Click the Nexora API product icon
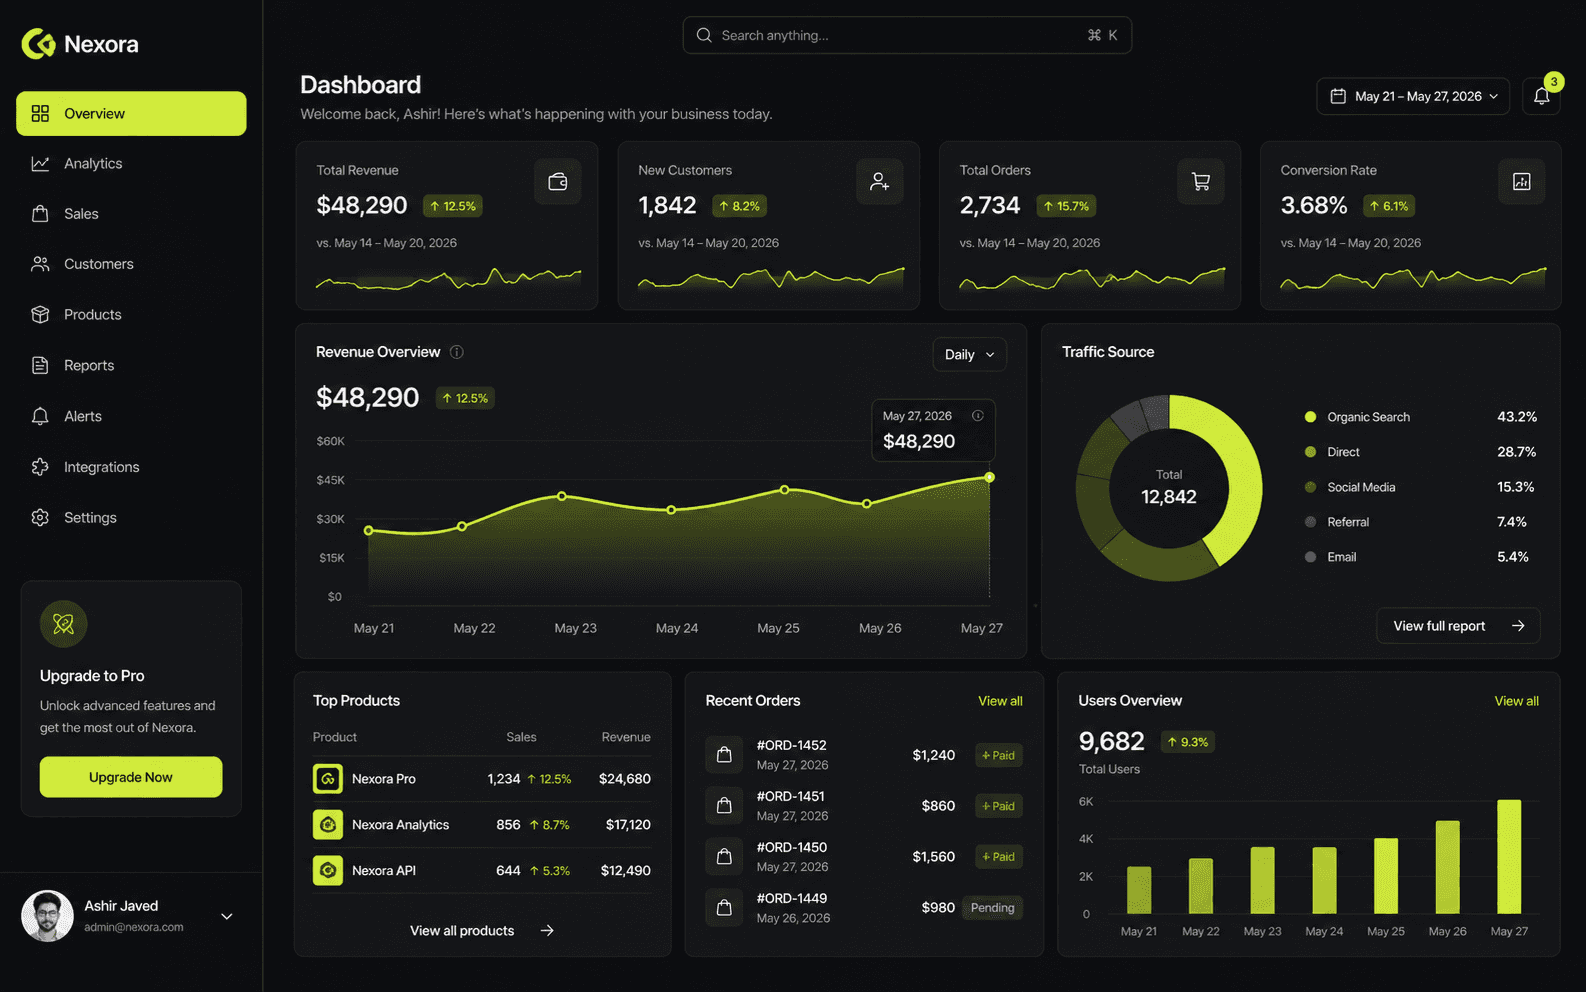Viewport: 1586px width, 992px height. (328, 871)
